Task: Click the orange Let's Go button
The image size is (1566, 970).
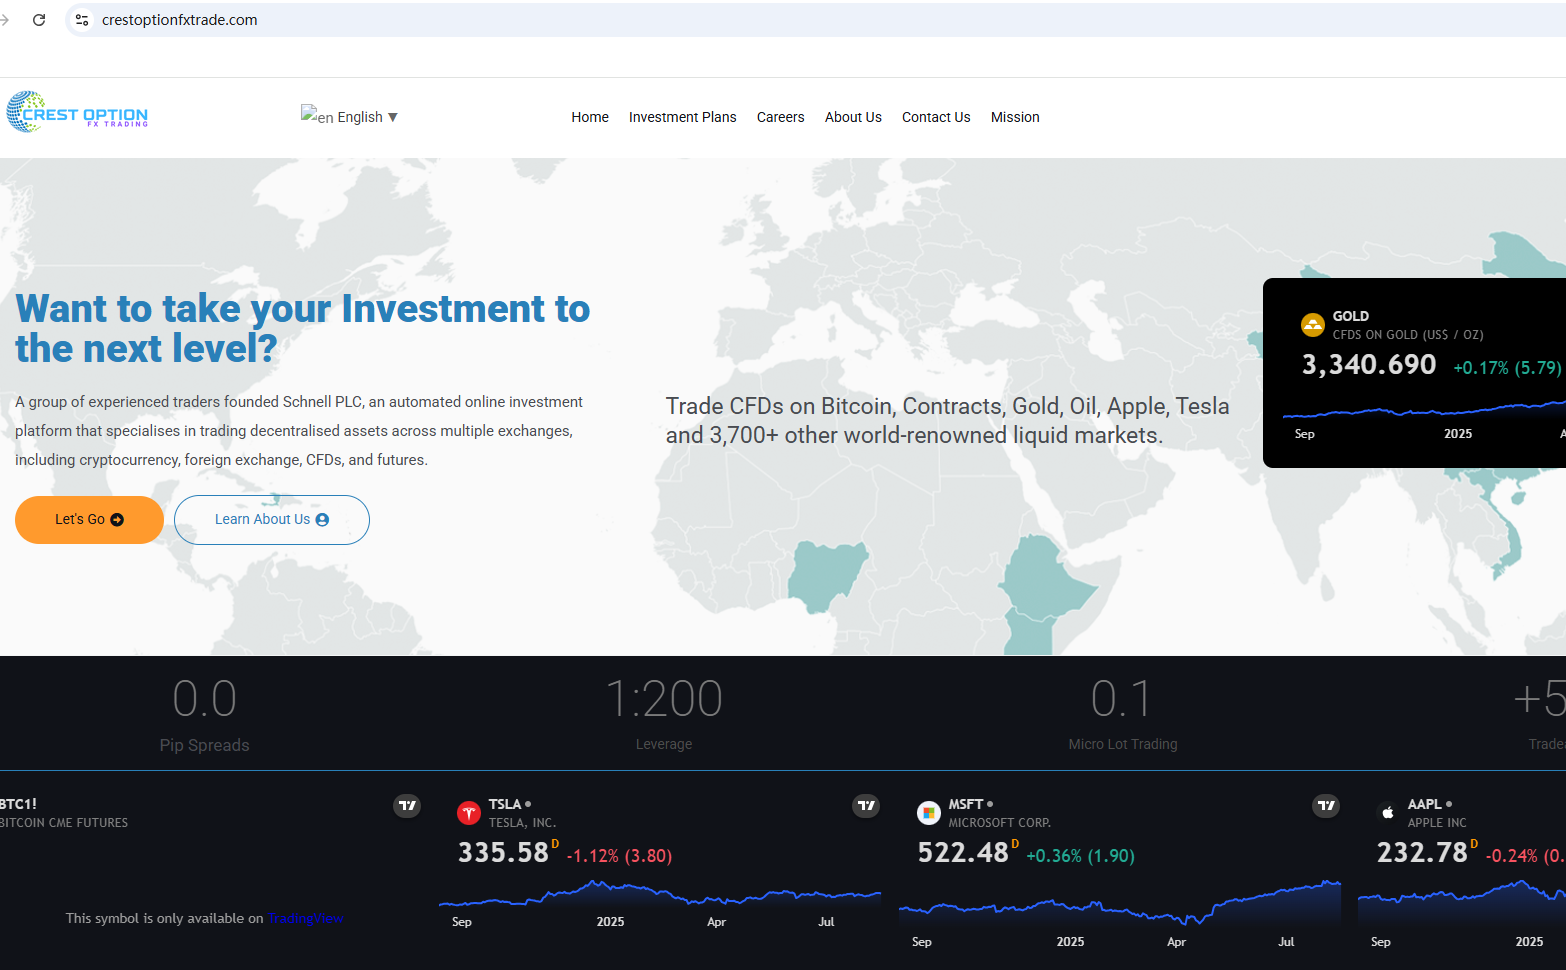Action: 89,520
